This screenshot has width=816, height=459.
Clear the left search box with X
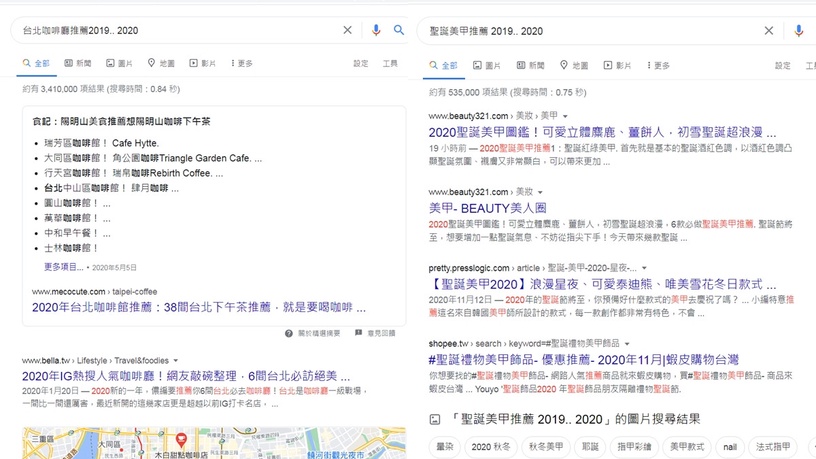pos(347,30)
